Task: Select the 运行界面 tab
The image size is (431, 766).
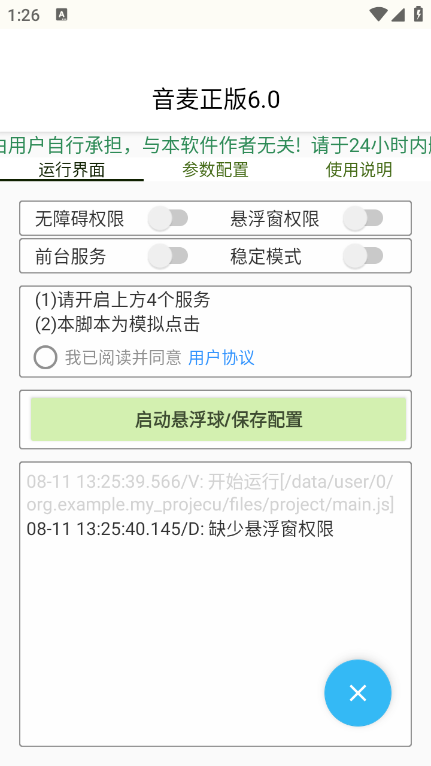Action: click(72, 170)
